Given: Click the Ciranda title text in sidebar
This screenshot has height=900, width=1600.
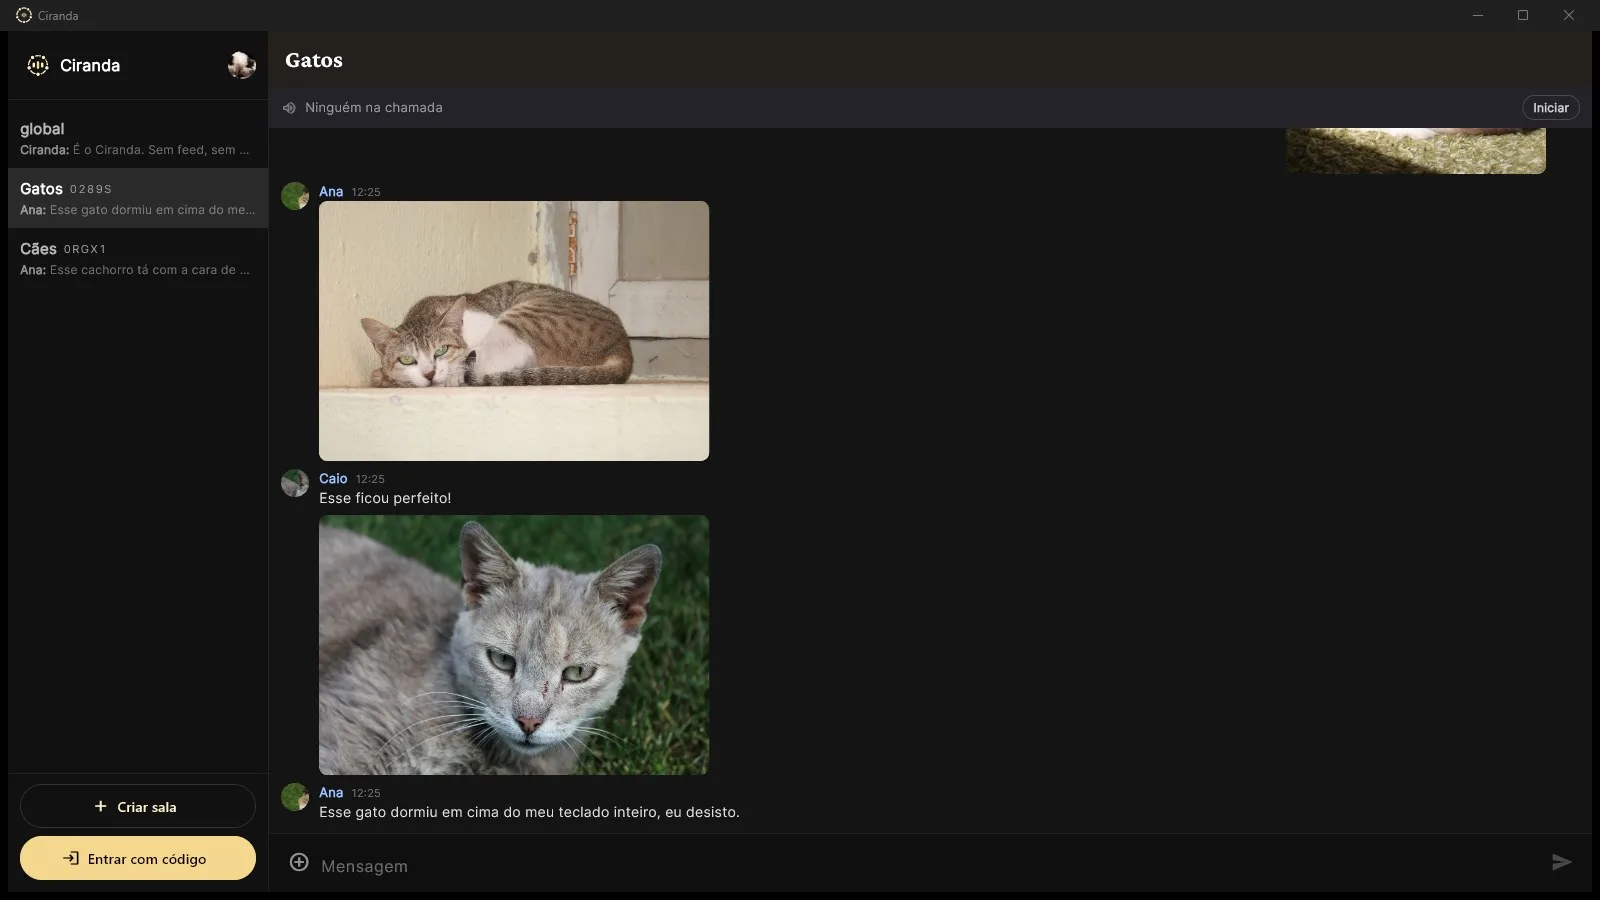Looking at the screenshot, I should (90, 65).
